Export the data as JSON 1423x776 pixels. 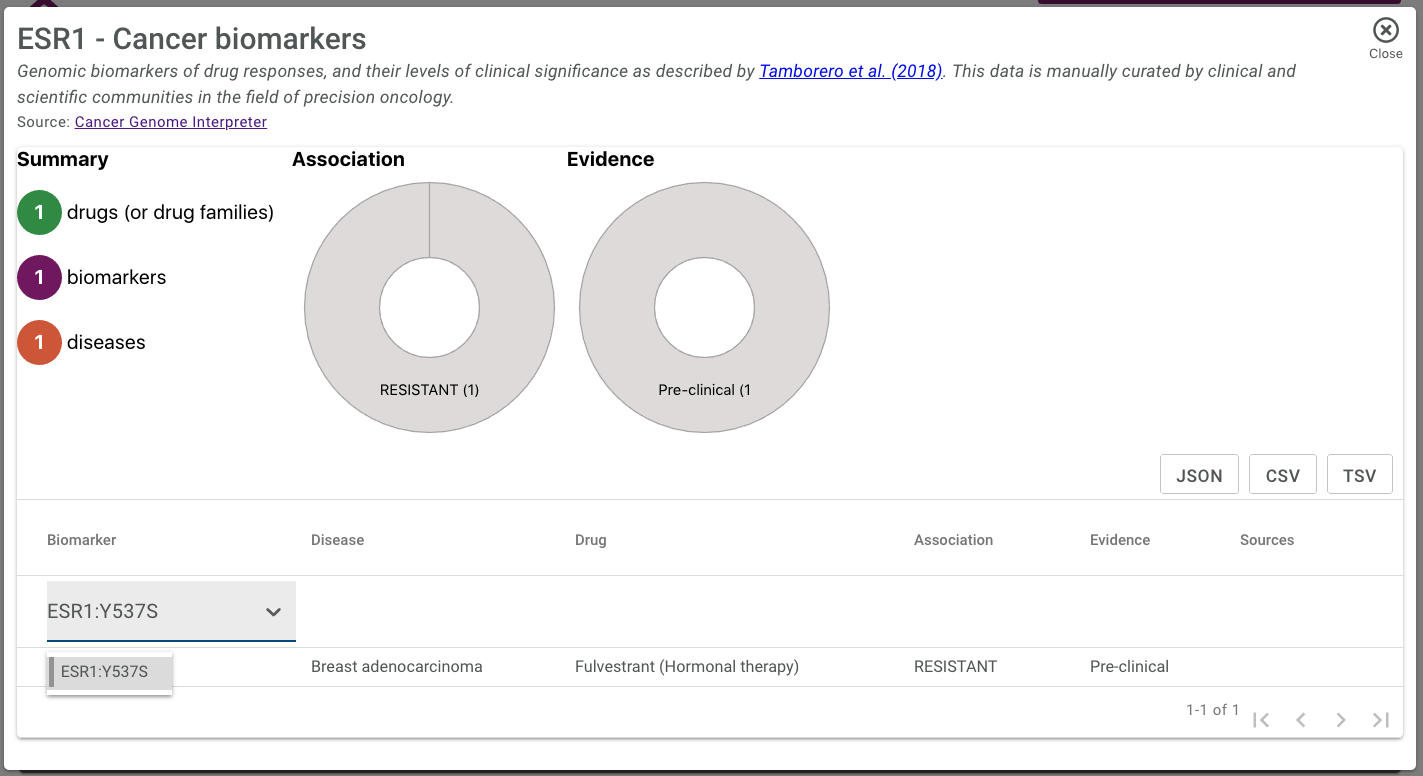tap(1199, 474)
